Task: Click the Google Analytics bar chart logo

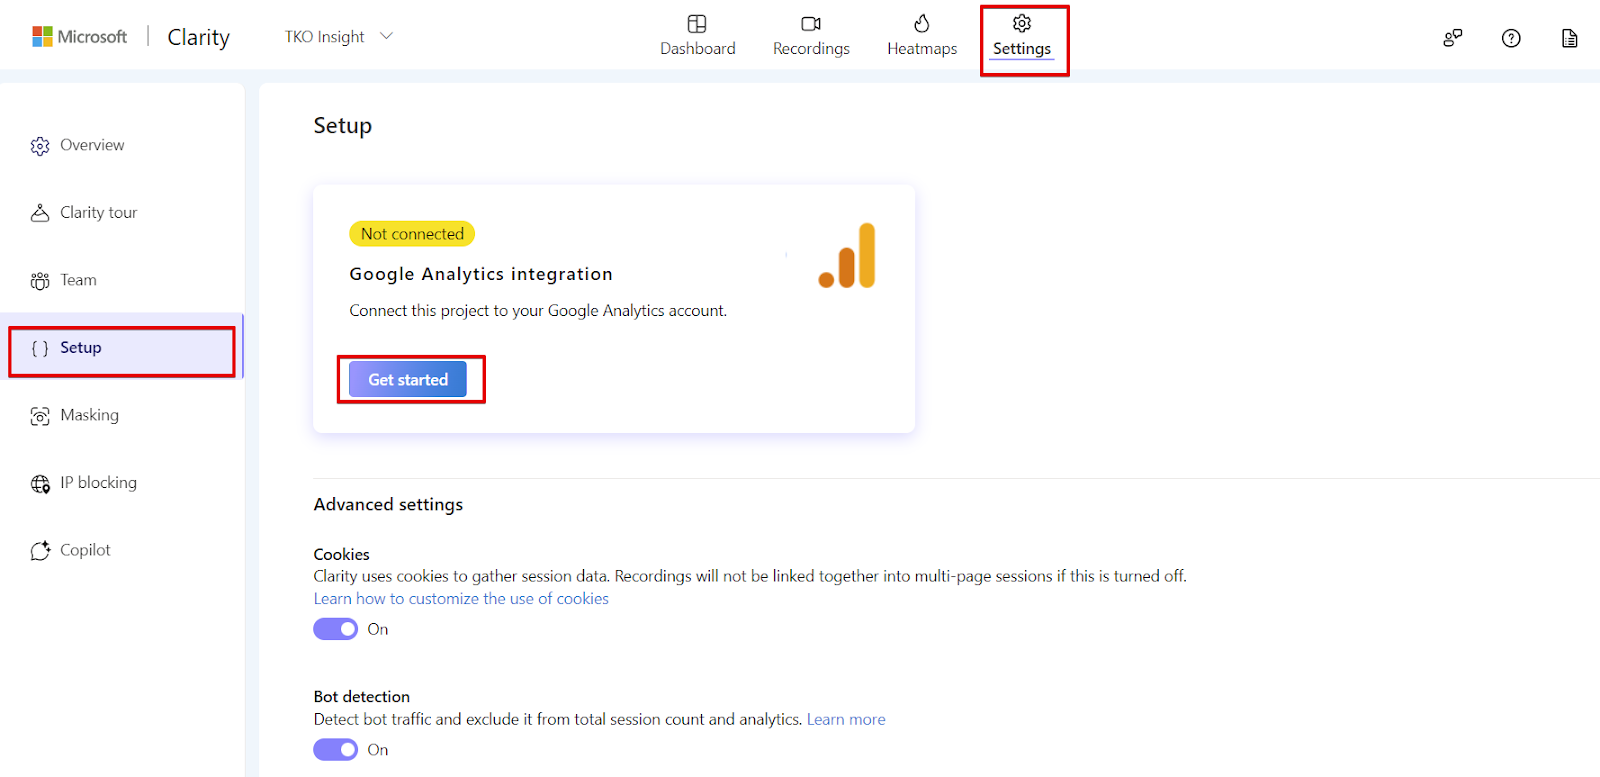Action: [x=847, y=255]
